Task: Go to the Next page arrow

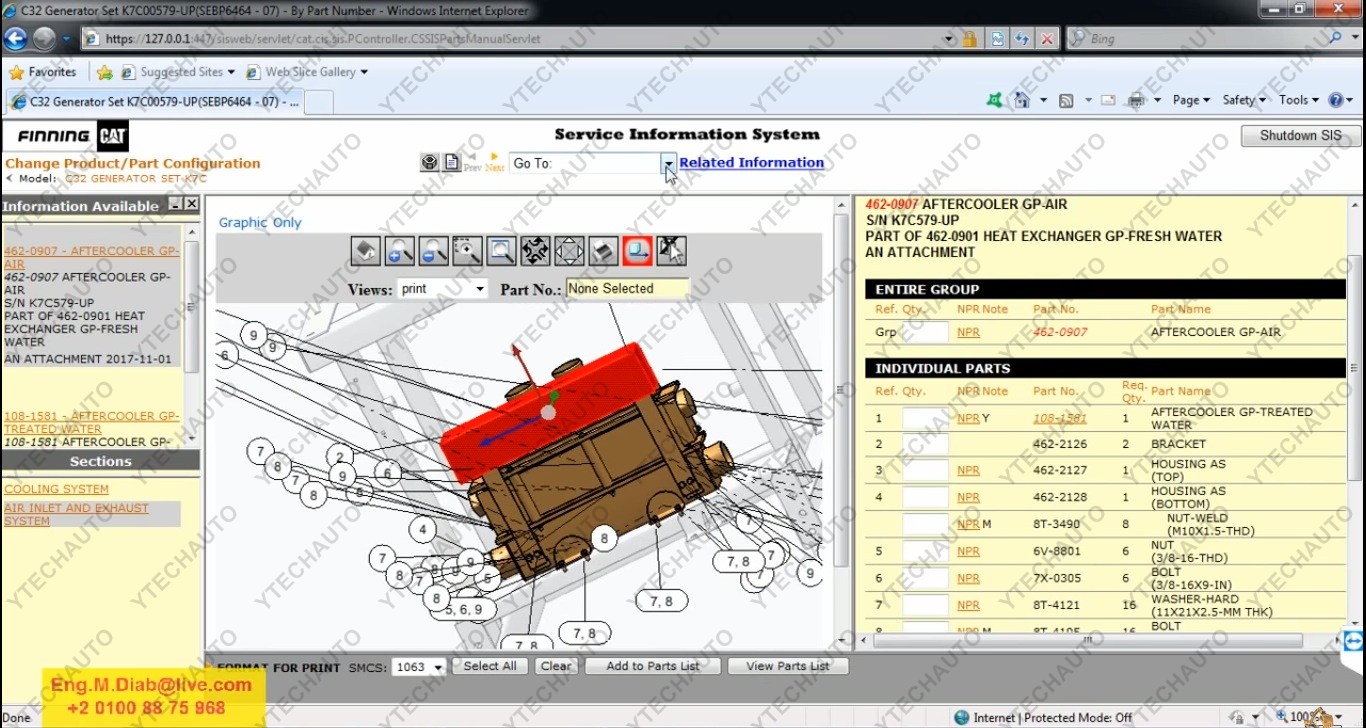Action: pos(494,162)
